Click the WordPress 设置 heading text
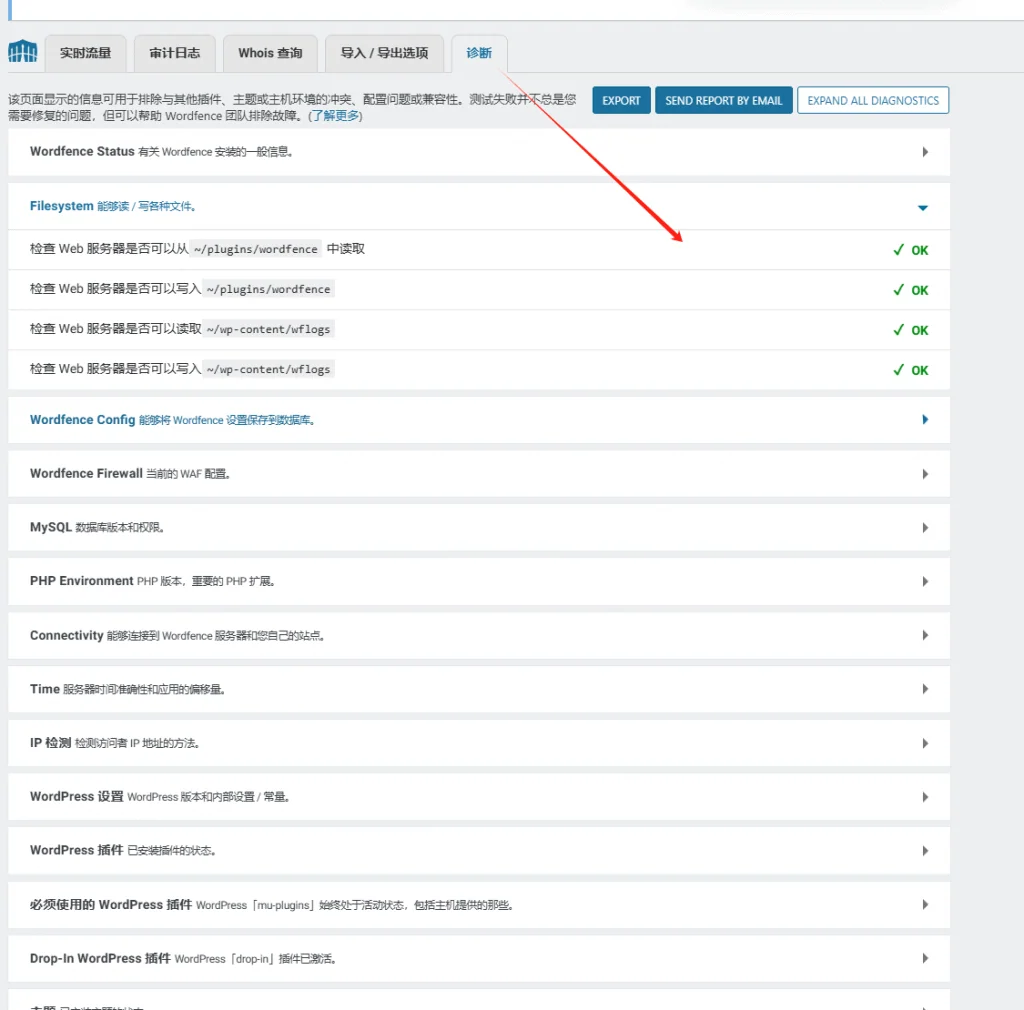Image resolution: width=1024 pixels, height=1010 pixels. pos(76,797)
